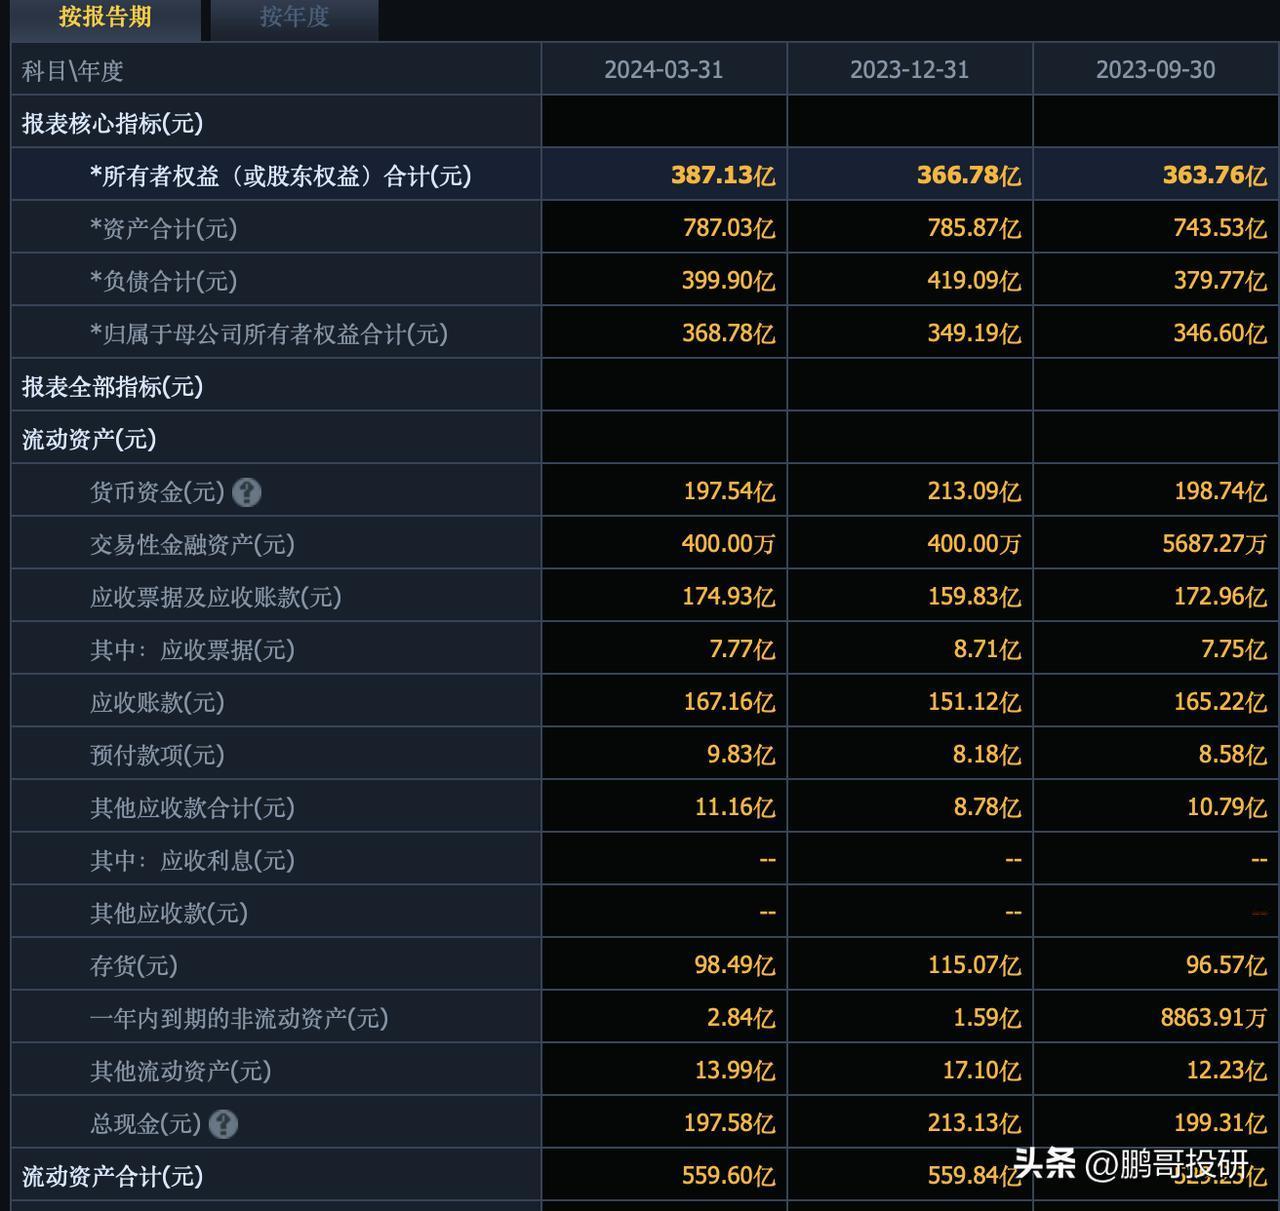
Task: Switch to the 按年度 tab
Action: 294,18
